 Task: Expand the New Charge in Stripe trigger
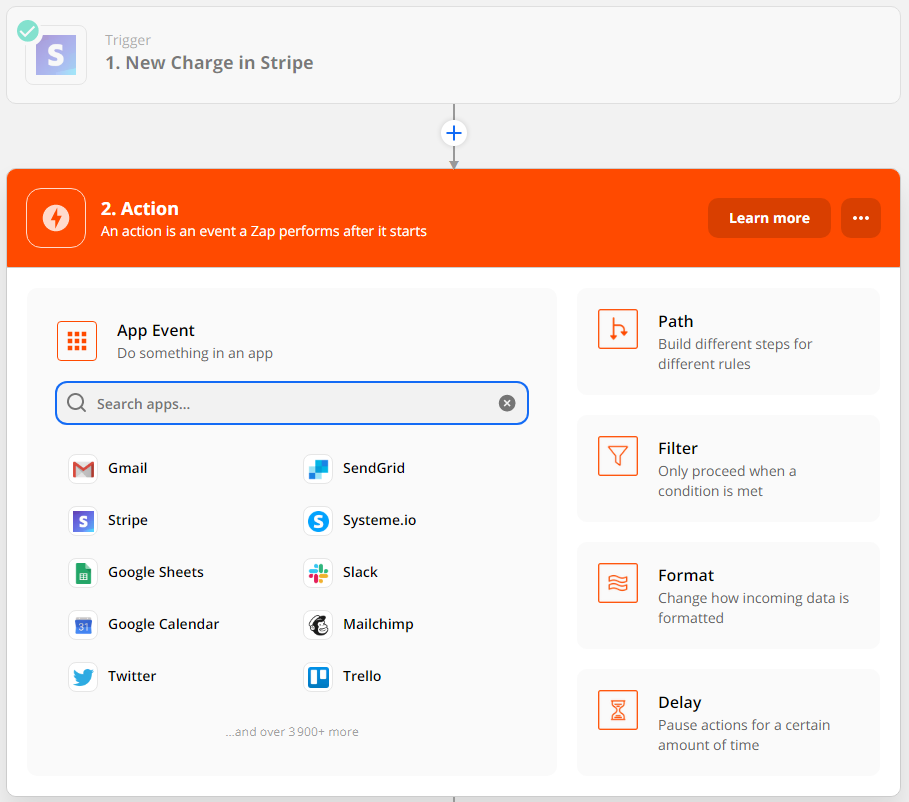(x=209, y=62)
